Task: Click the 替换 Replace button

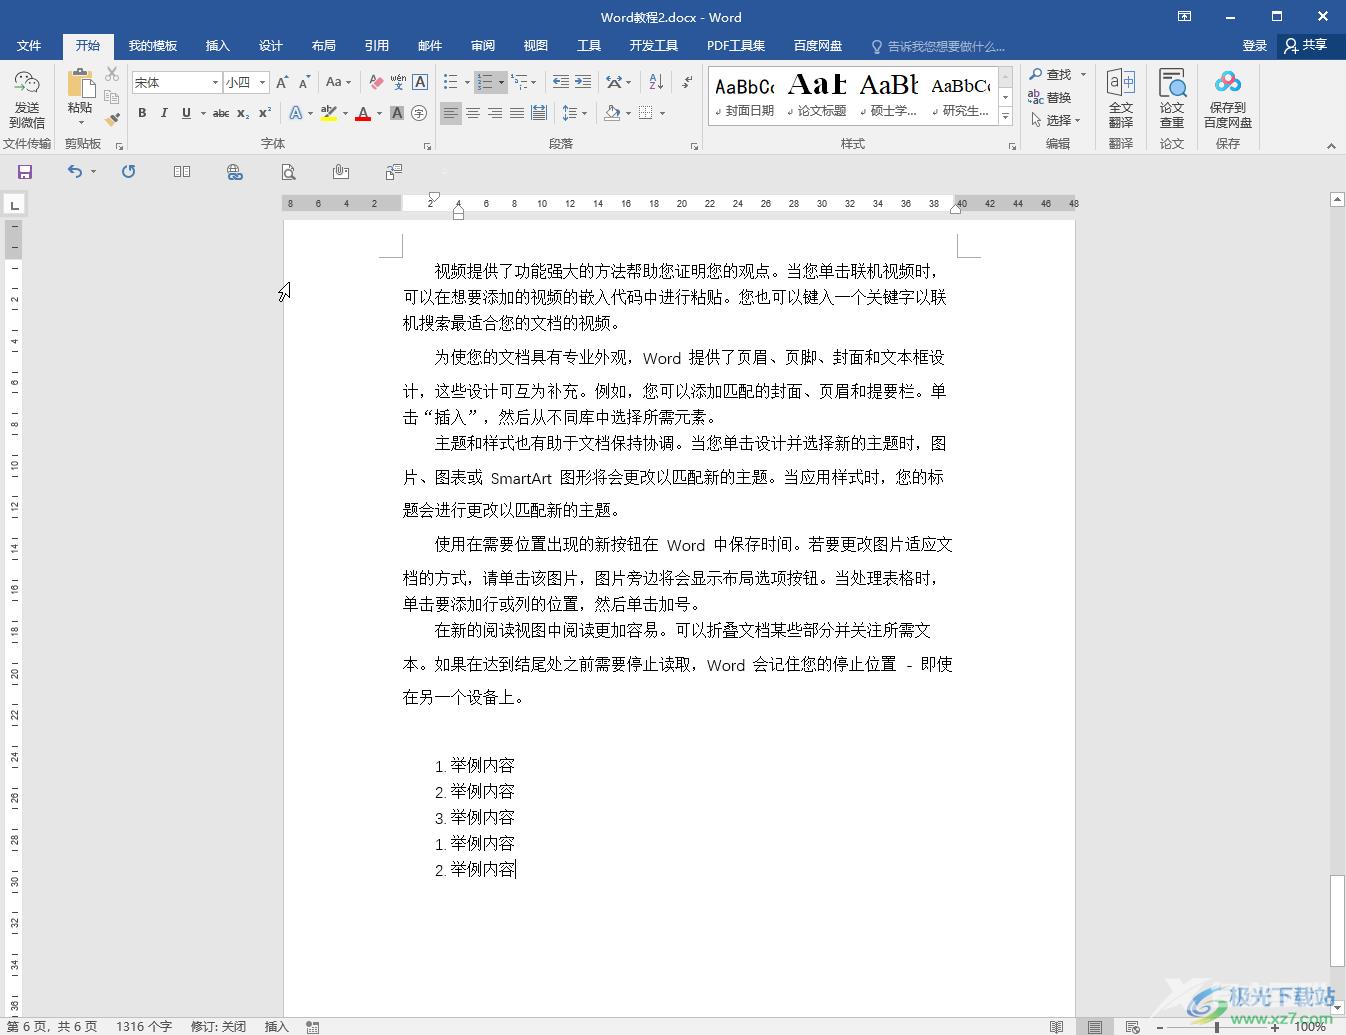Action: pyautogui.click(x=1050, y=97)
